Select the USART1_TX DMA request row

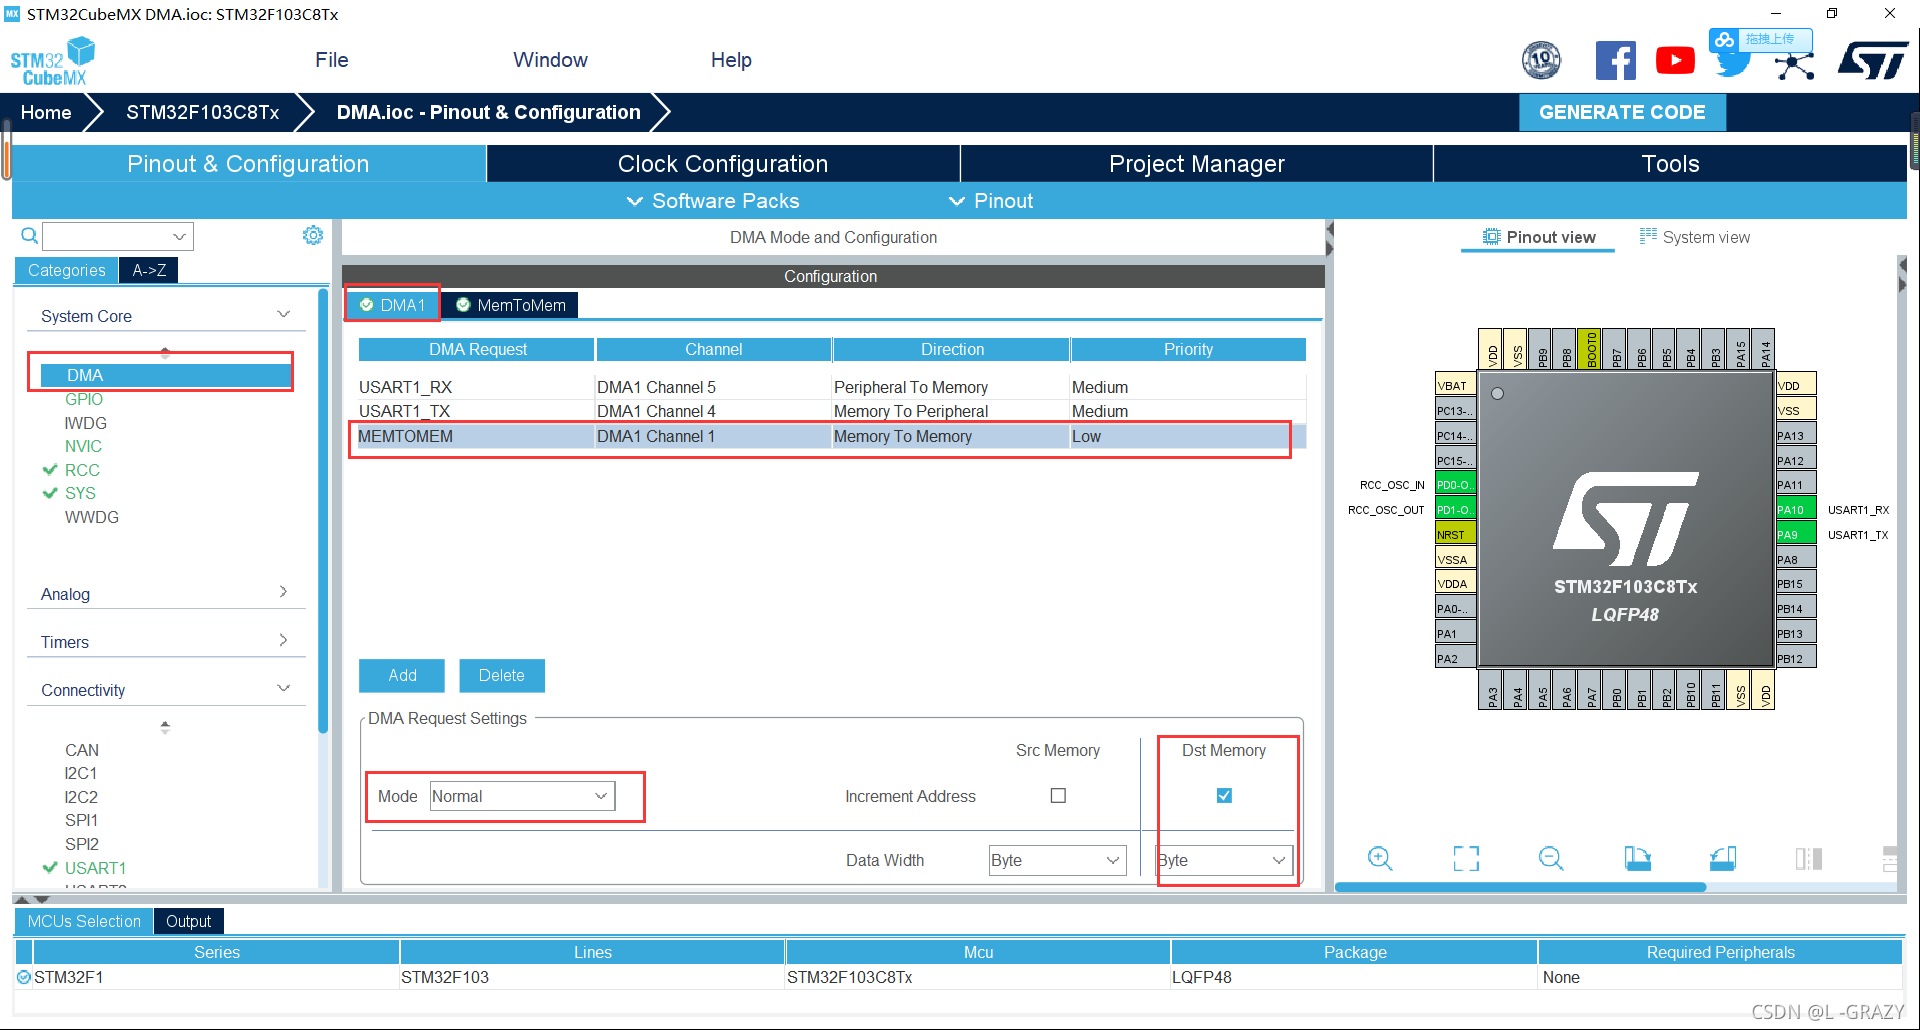point(832,411)
